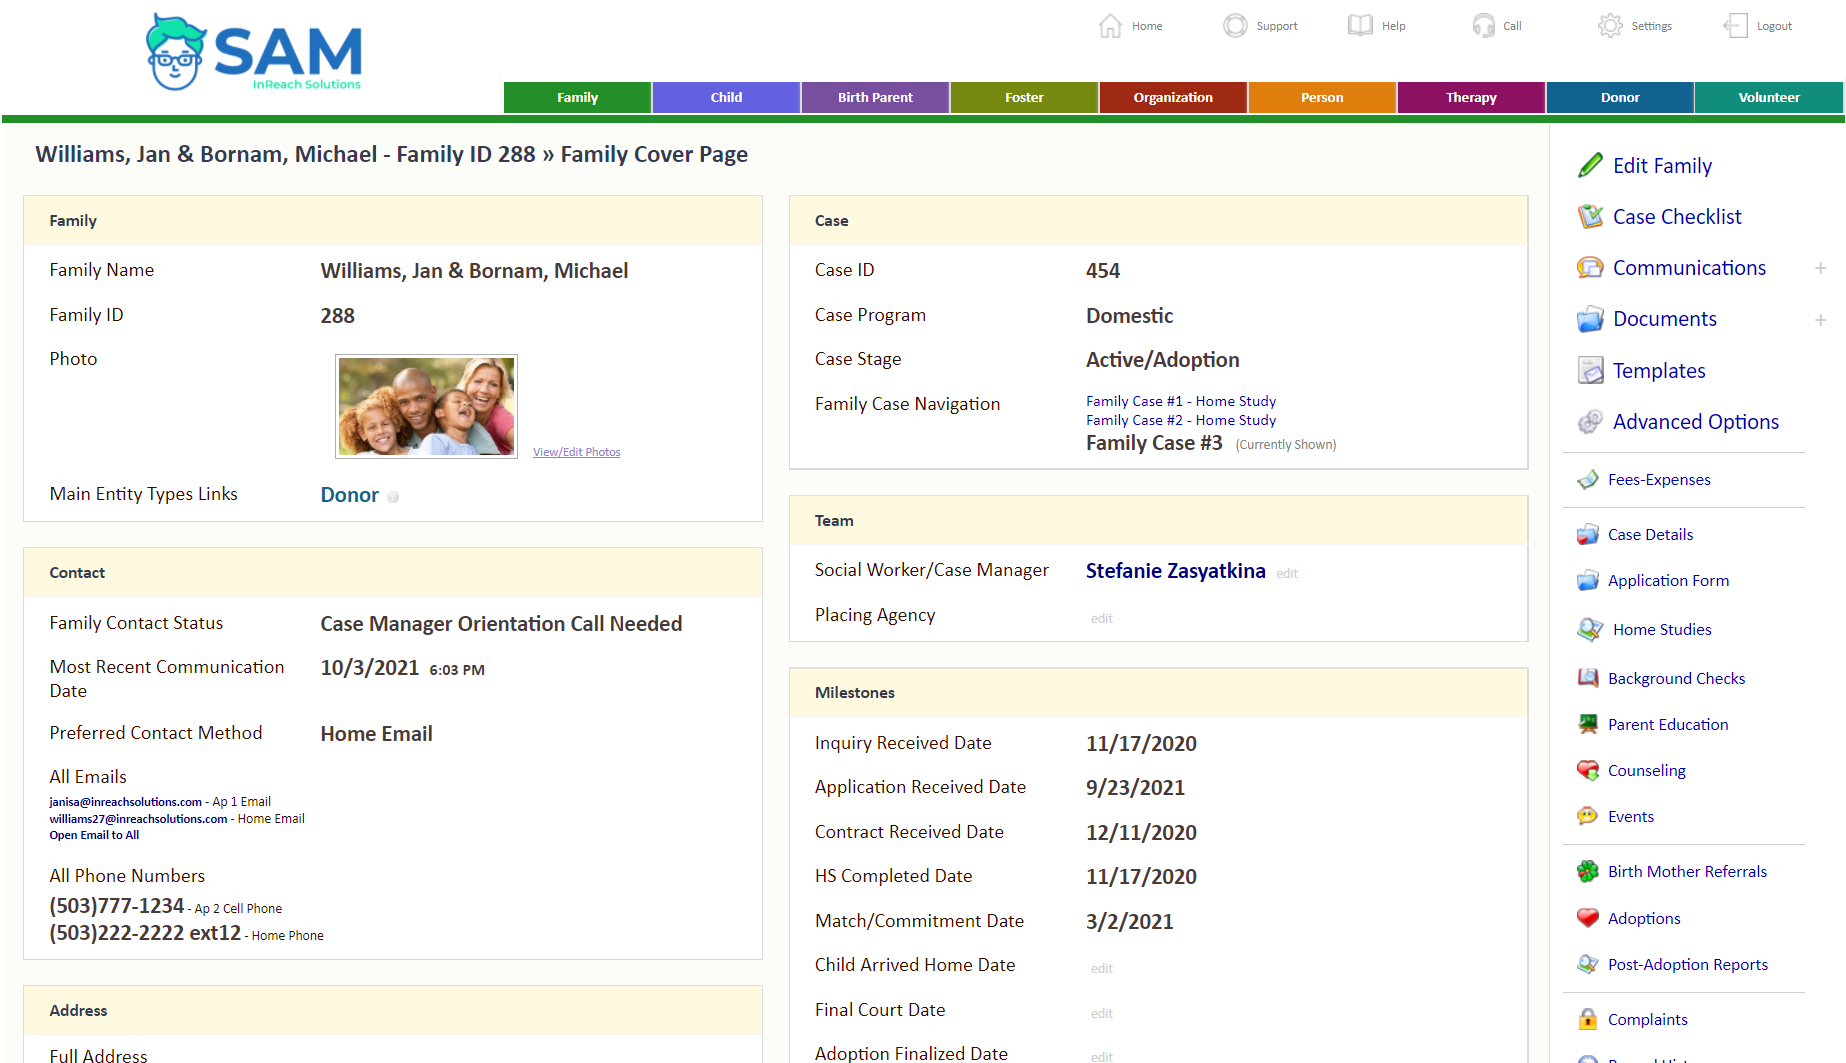Image resolution: width=1846 pixels, height=1063 pixels.
Task: Edit the Placing Agency field
Action: pyautogui.click(x=1102, y=619)
